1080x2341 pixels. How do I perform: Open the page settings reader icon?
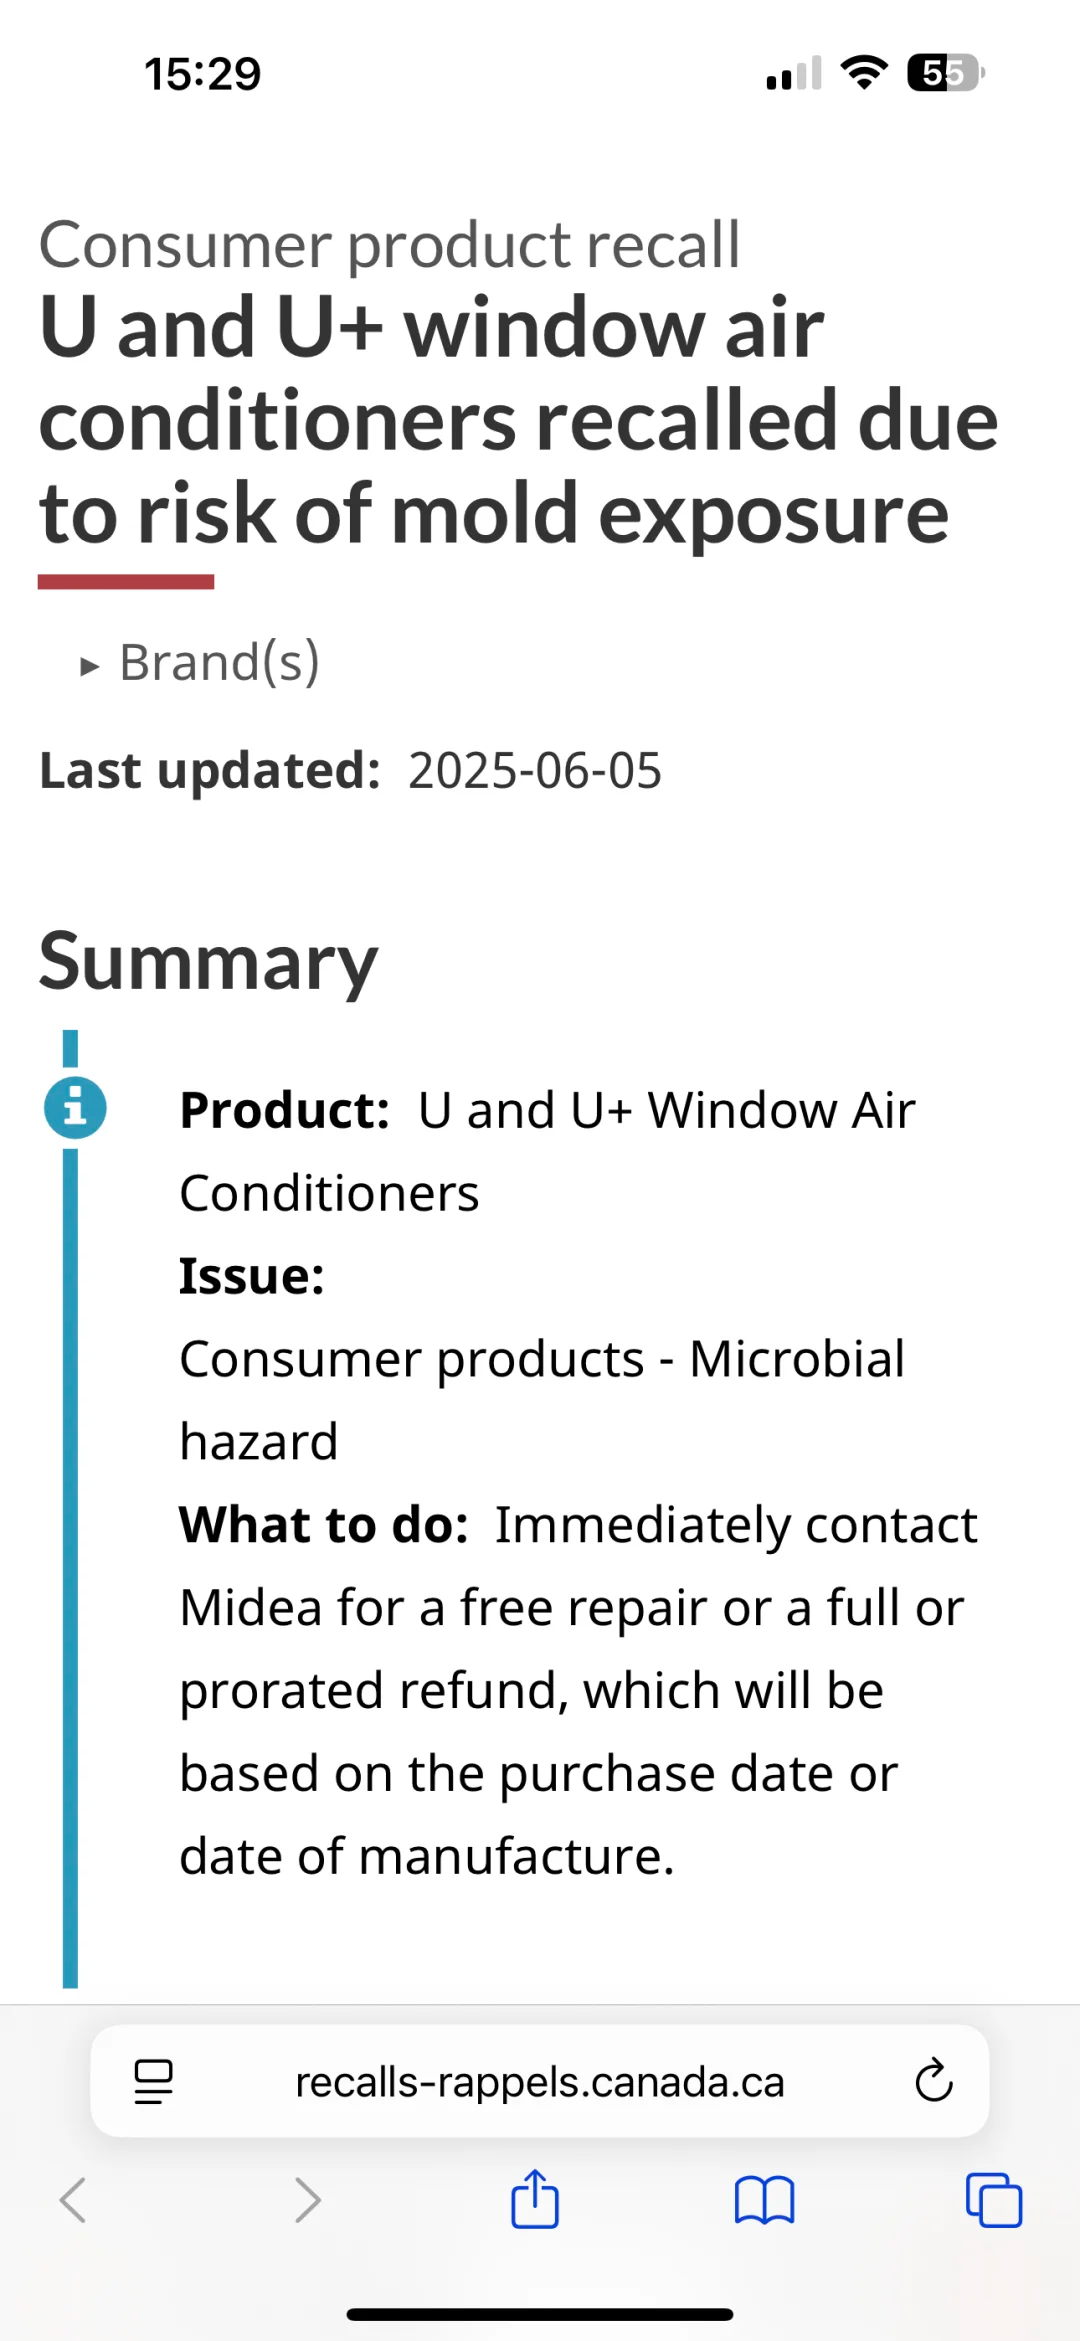pos(154,2082)
